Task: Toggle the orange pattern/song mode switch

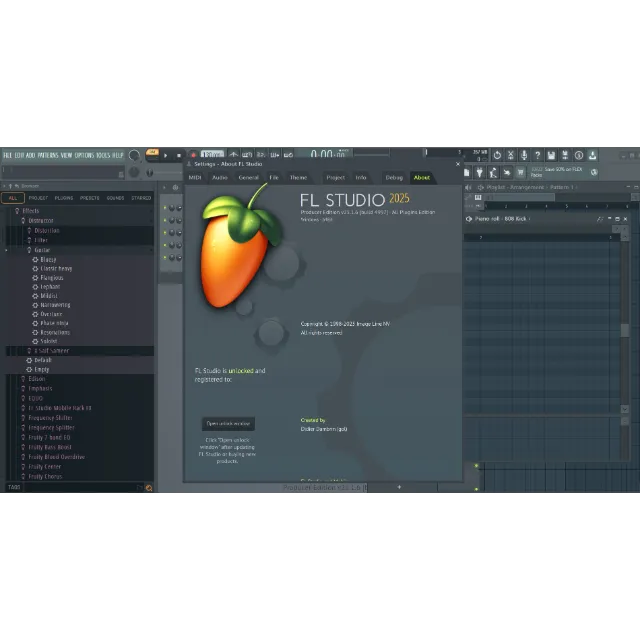Action: (152, 152)
